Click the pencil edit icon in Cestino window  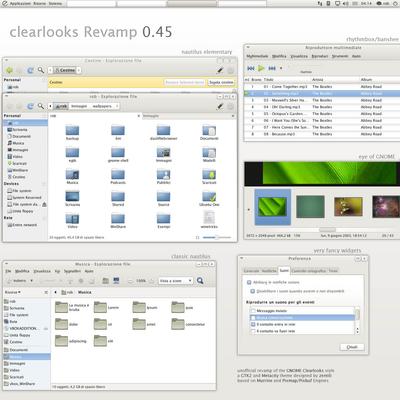pos(220,70)
